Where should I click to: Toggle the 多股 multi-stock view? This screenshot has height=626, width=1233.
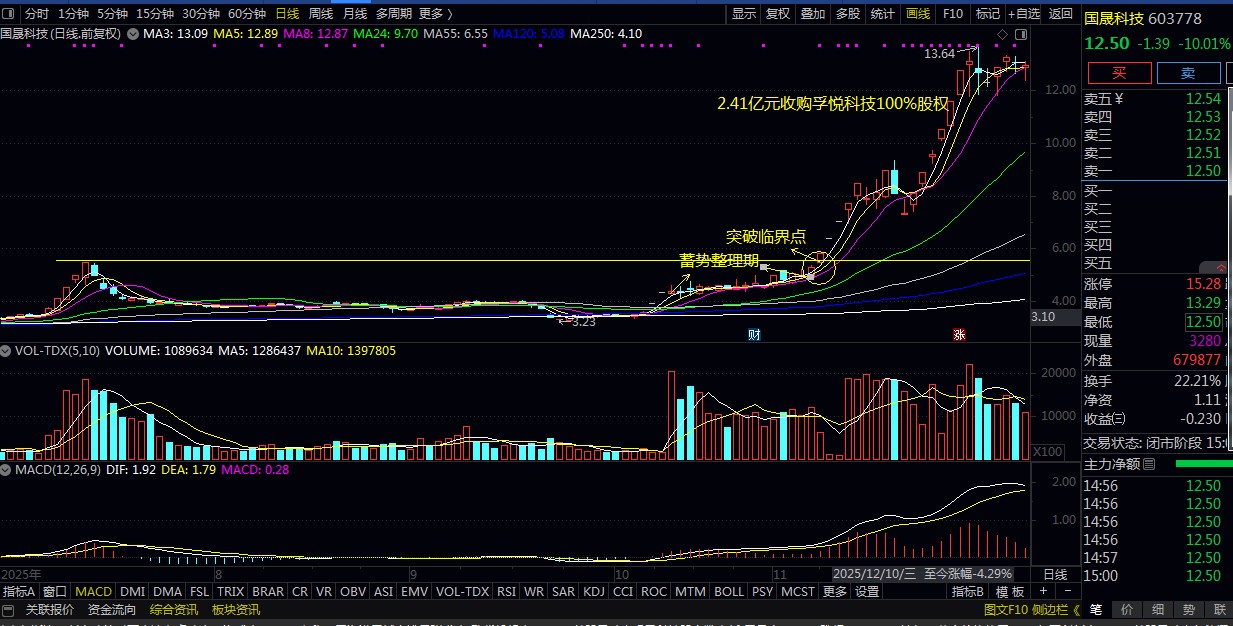[x=848, y=14]
